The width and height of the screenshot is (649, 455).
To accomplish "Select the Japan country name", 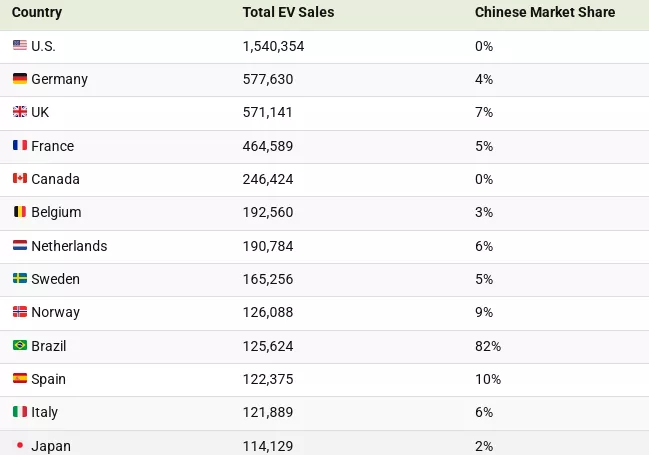I will (51, 446).
